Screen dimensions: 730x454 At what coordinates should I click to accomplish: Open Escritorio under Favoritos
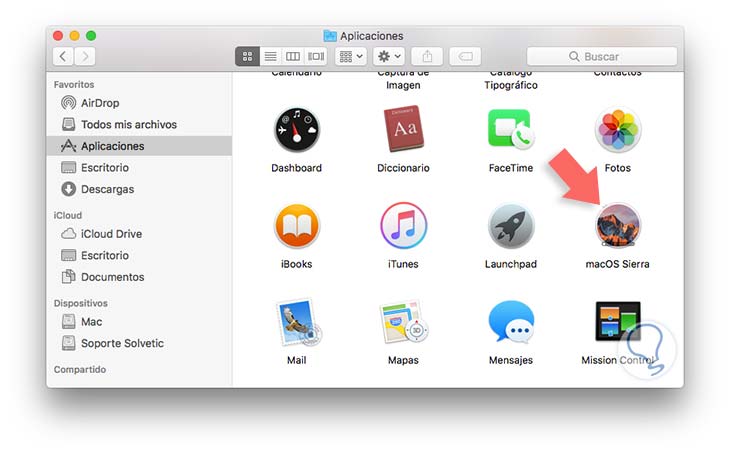click(139, 167)
